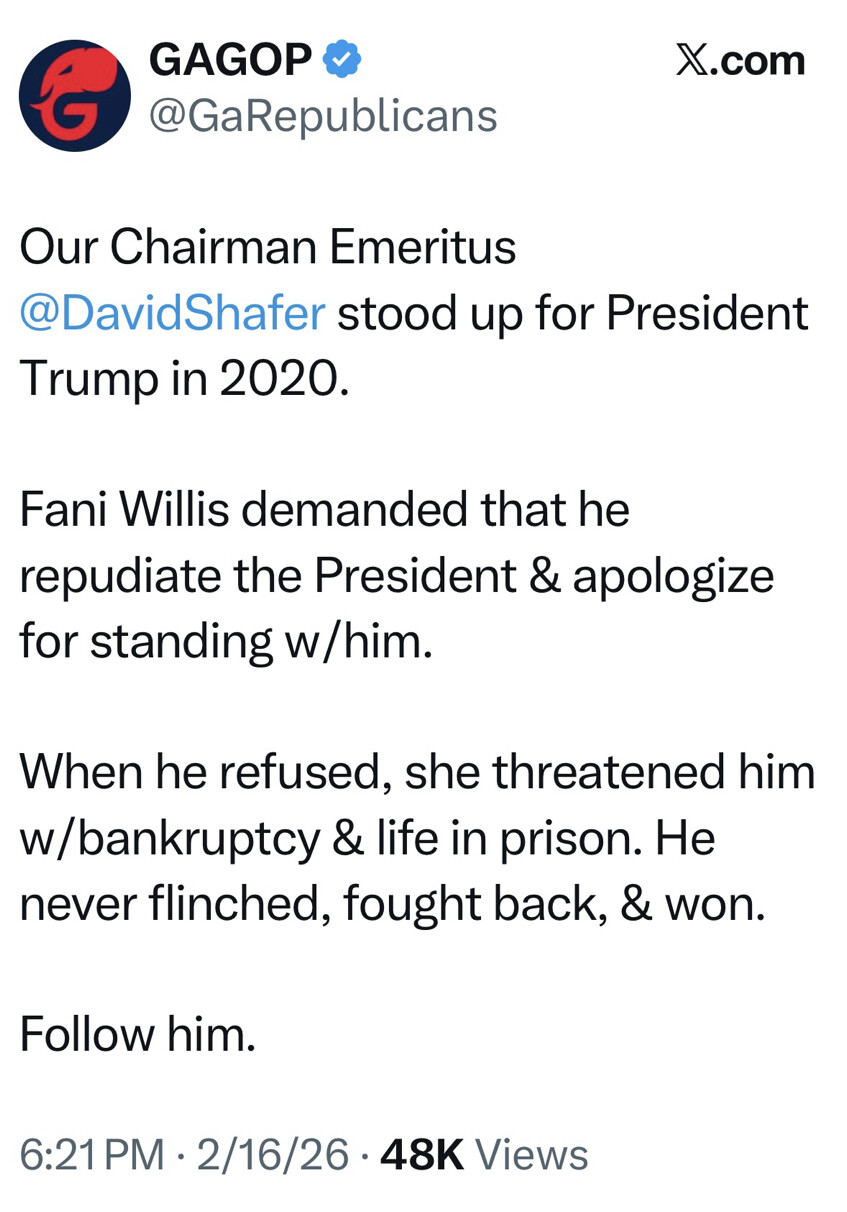Screen dimensions: 847x1212
Task: Open the @DavidShafer mention link
Action: click(x=172, y=313)
